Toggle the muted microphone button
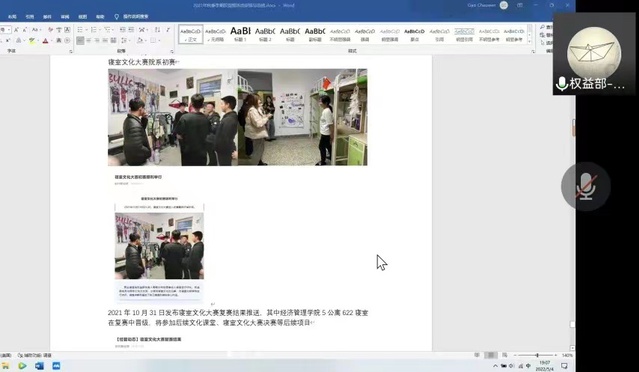 [x=586, y=186]
